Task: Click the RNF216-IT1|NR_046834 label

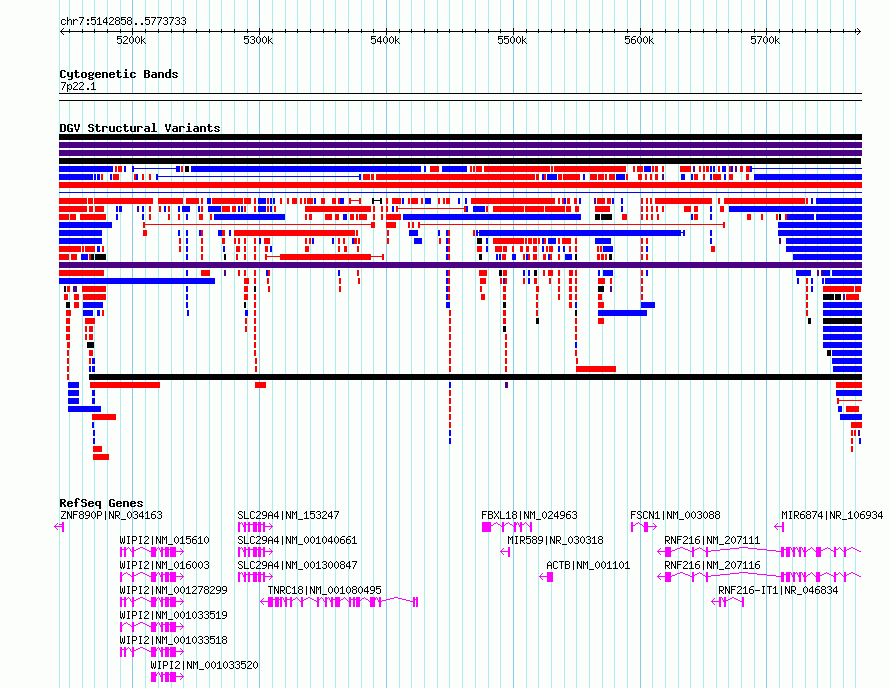Action: (x=778, y=590)
